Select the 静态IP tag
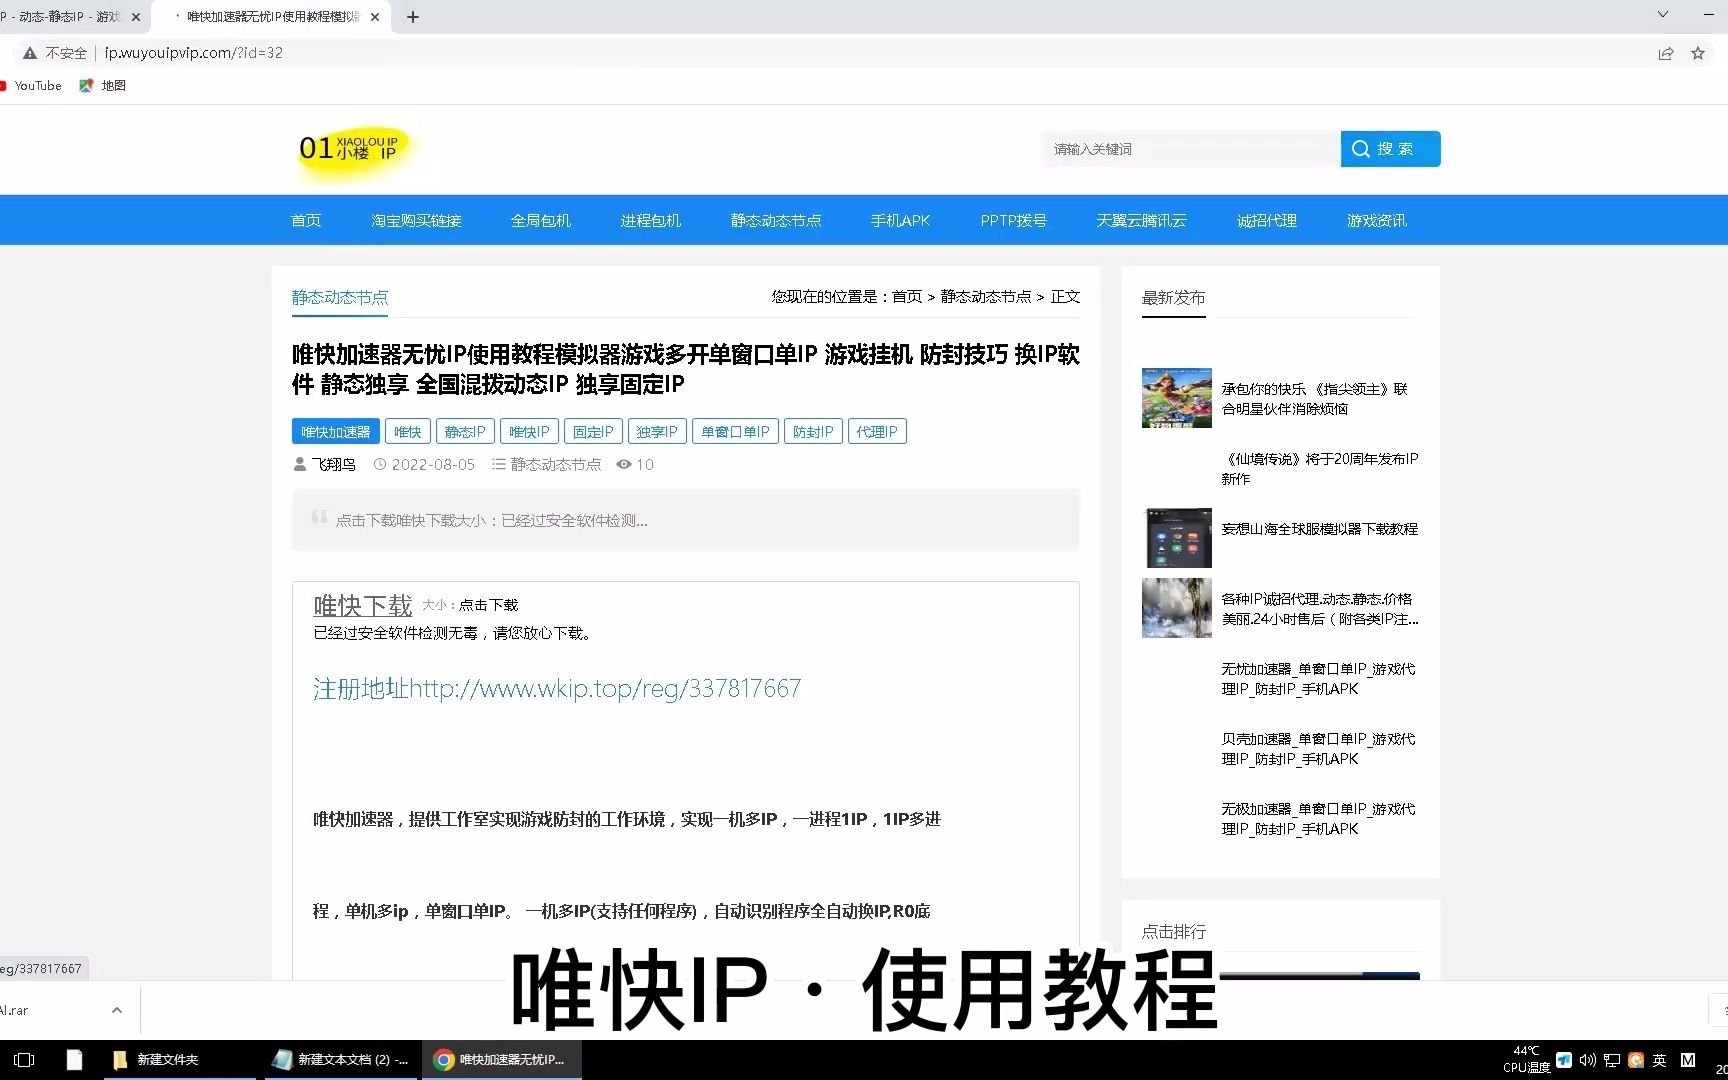Image resolution: width=1728 pixels, height=1080 pixels. point(465,431)
